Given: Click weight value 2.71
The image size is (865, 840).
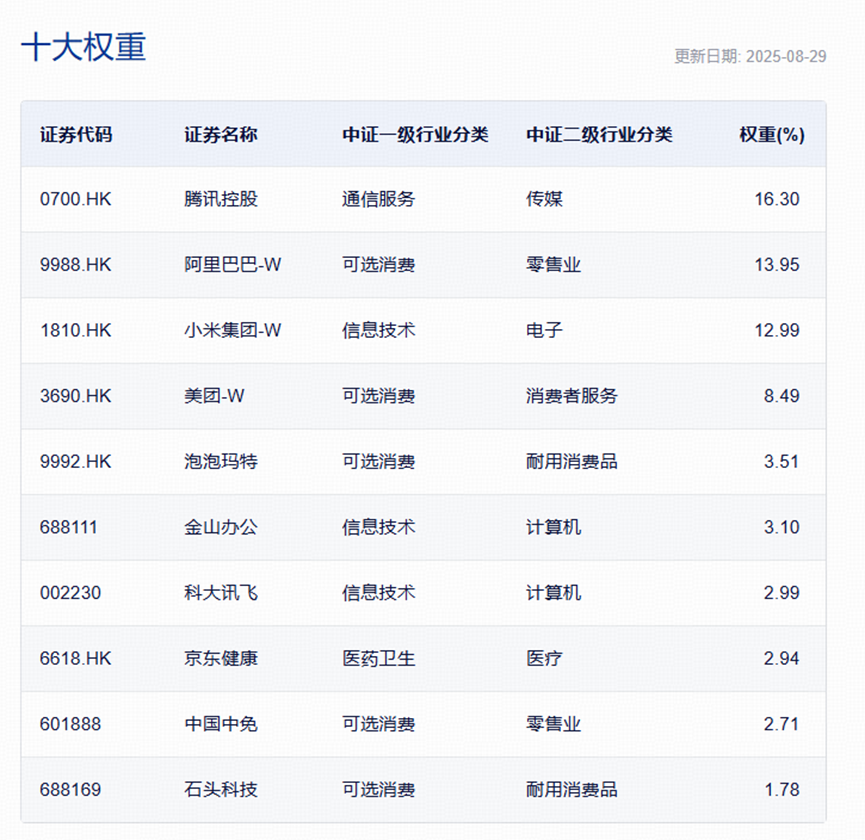Looking at the screenshot, I should (x=781, y=724).
